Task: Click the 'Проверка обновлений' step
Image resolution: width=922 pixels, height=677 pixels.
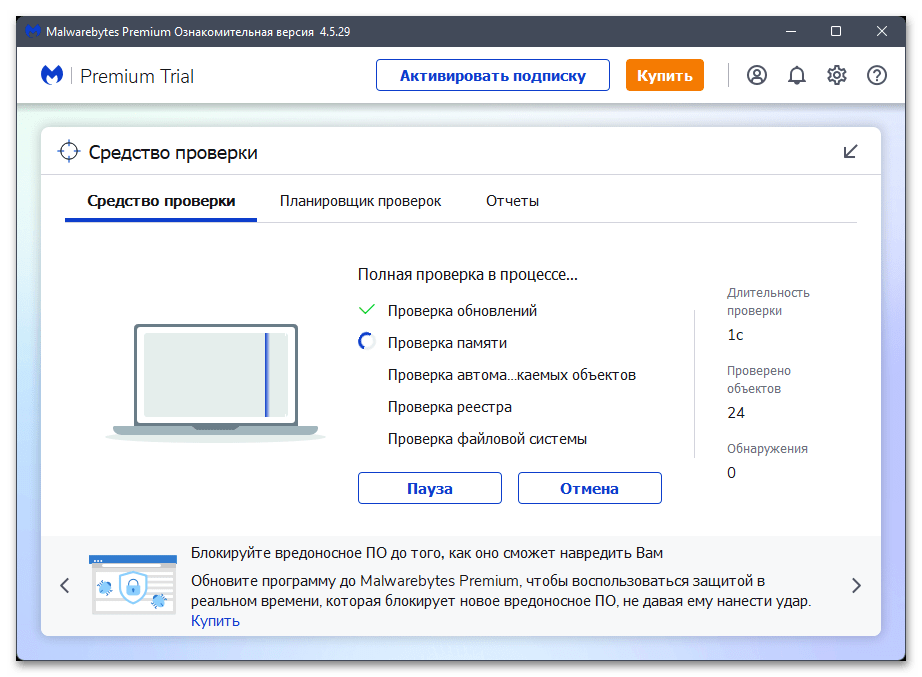Action: tap(462, 311)
